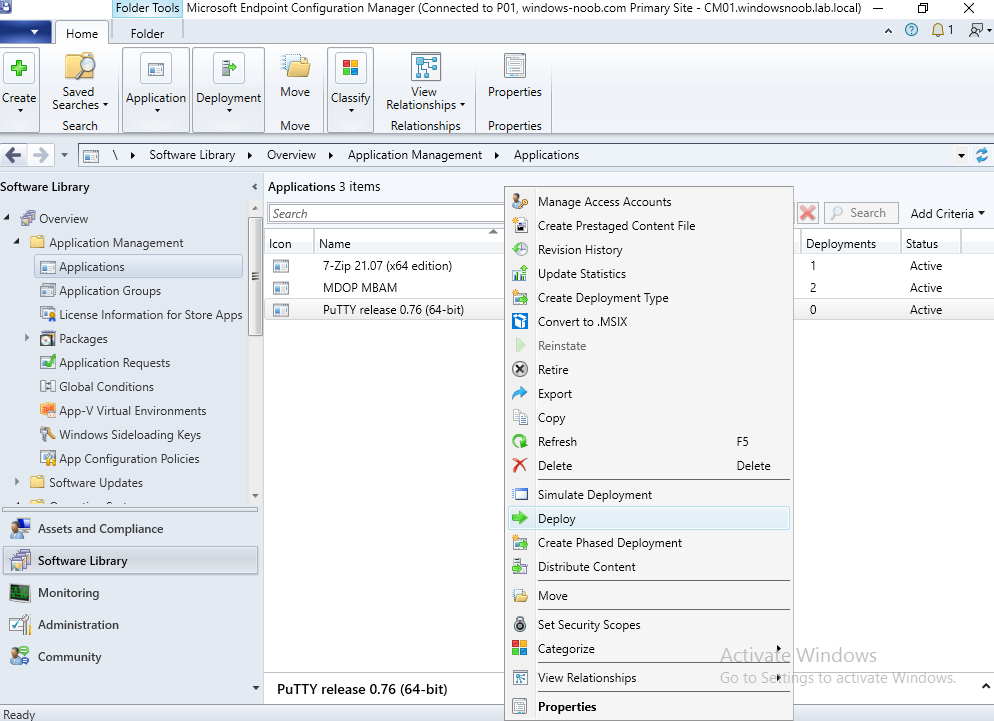This screenshot has width=994, height=721.
Task: Choose Deploy from the context menu
Action: point(649,519)
